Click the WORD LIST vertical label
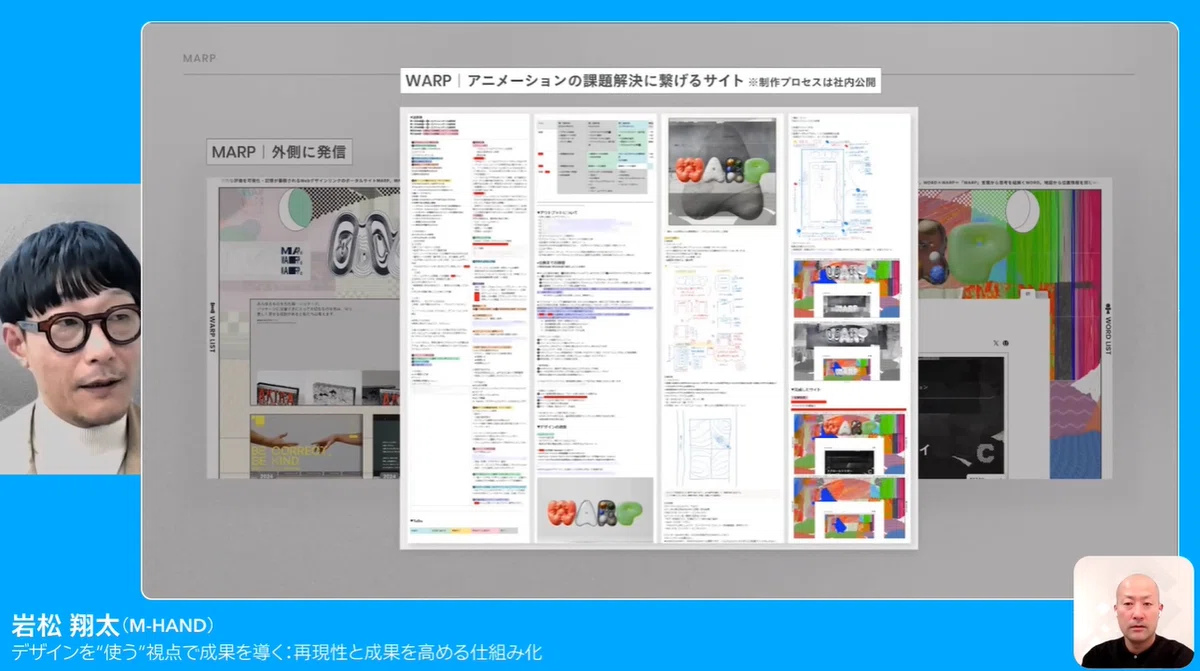This screenshot has width=1200, height=671. point(1108,327)
